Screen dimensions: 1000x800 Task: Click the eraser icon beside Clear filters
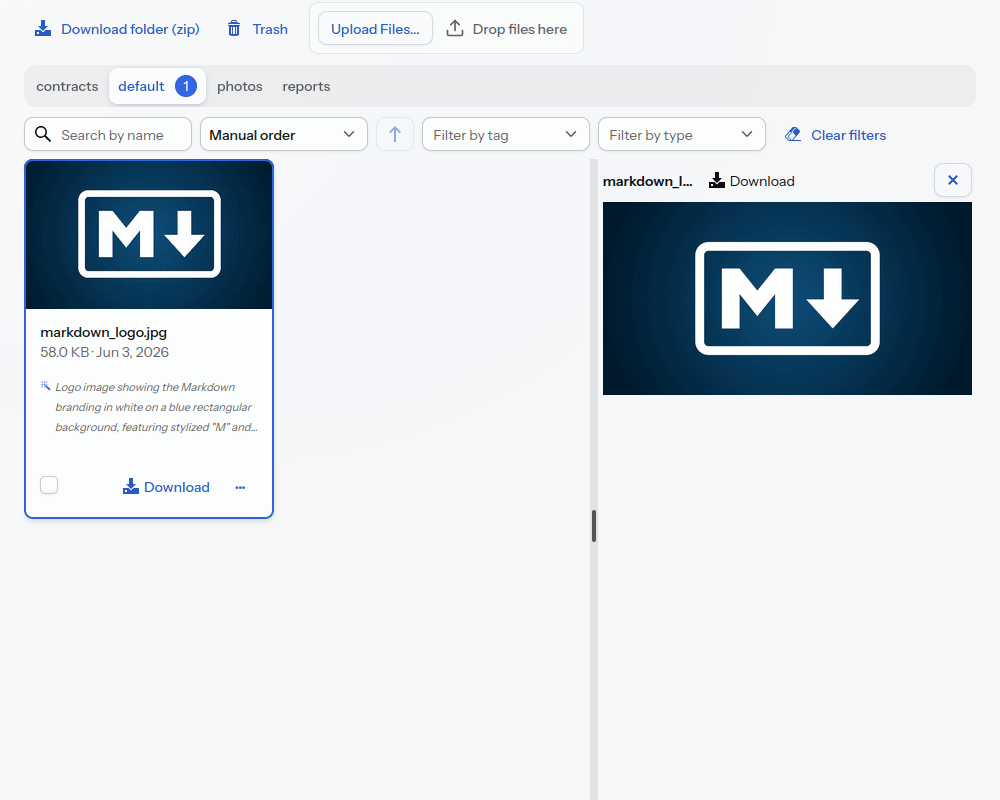click(793, 135)
